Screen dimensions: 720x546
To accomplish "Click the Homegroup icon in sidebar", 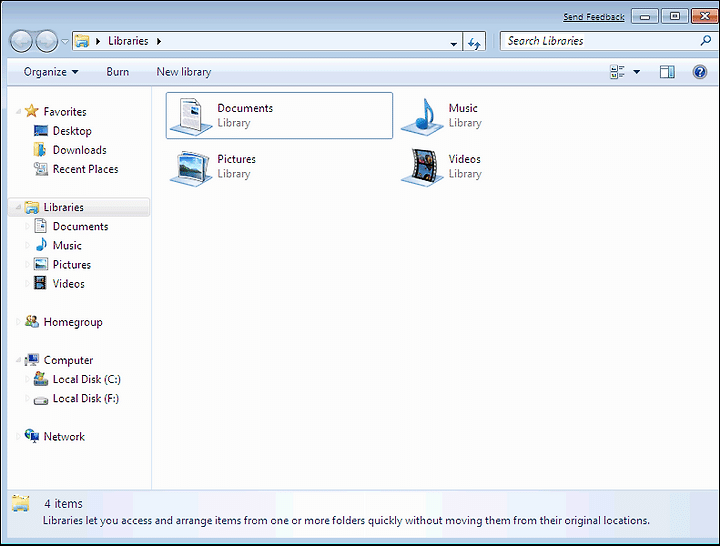I will point(32,321).
